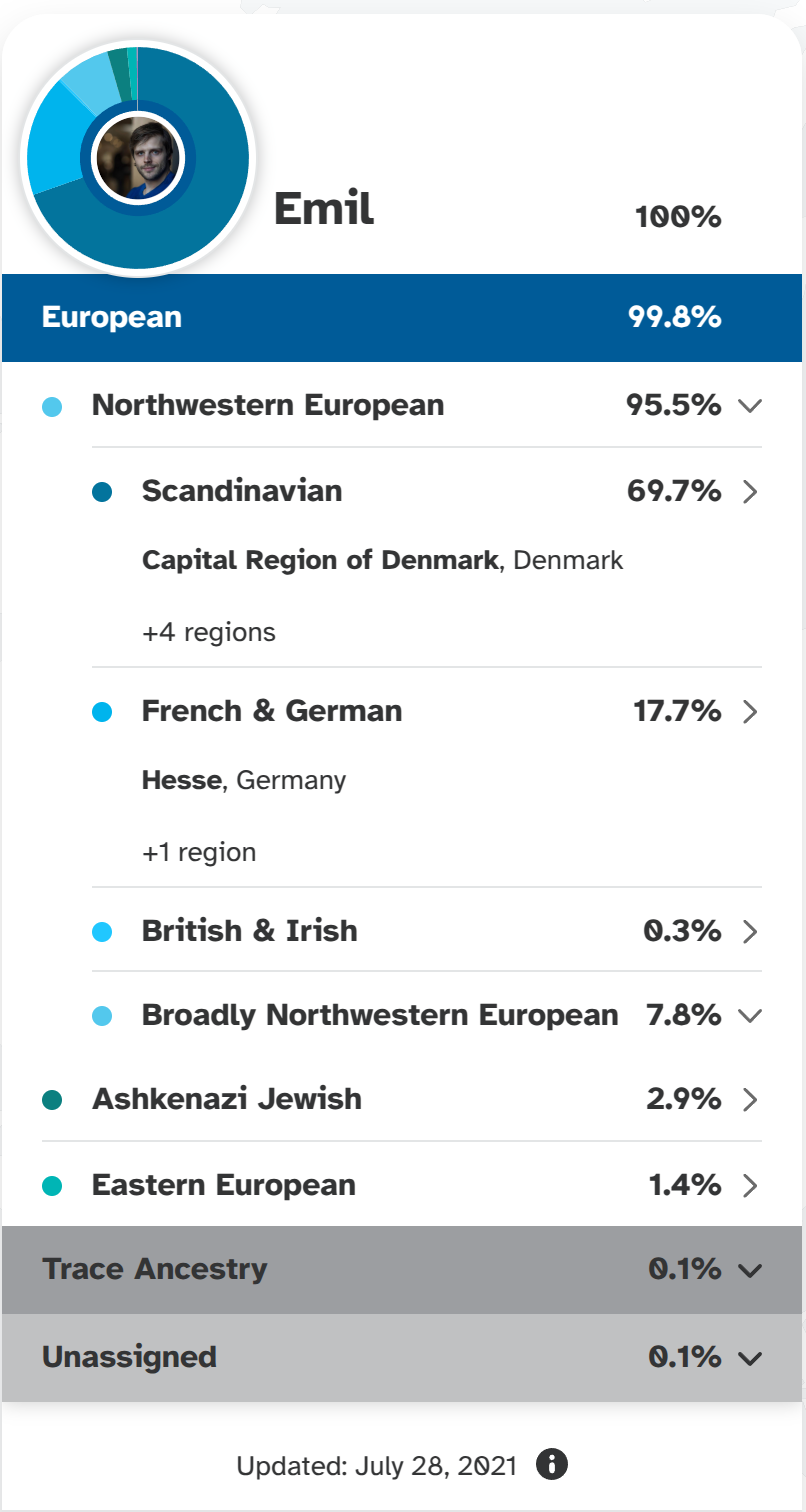Click Emil's profile photo in the chart
The height and width of the screenshot is (1512, 806).
137,158
